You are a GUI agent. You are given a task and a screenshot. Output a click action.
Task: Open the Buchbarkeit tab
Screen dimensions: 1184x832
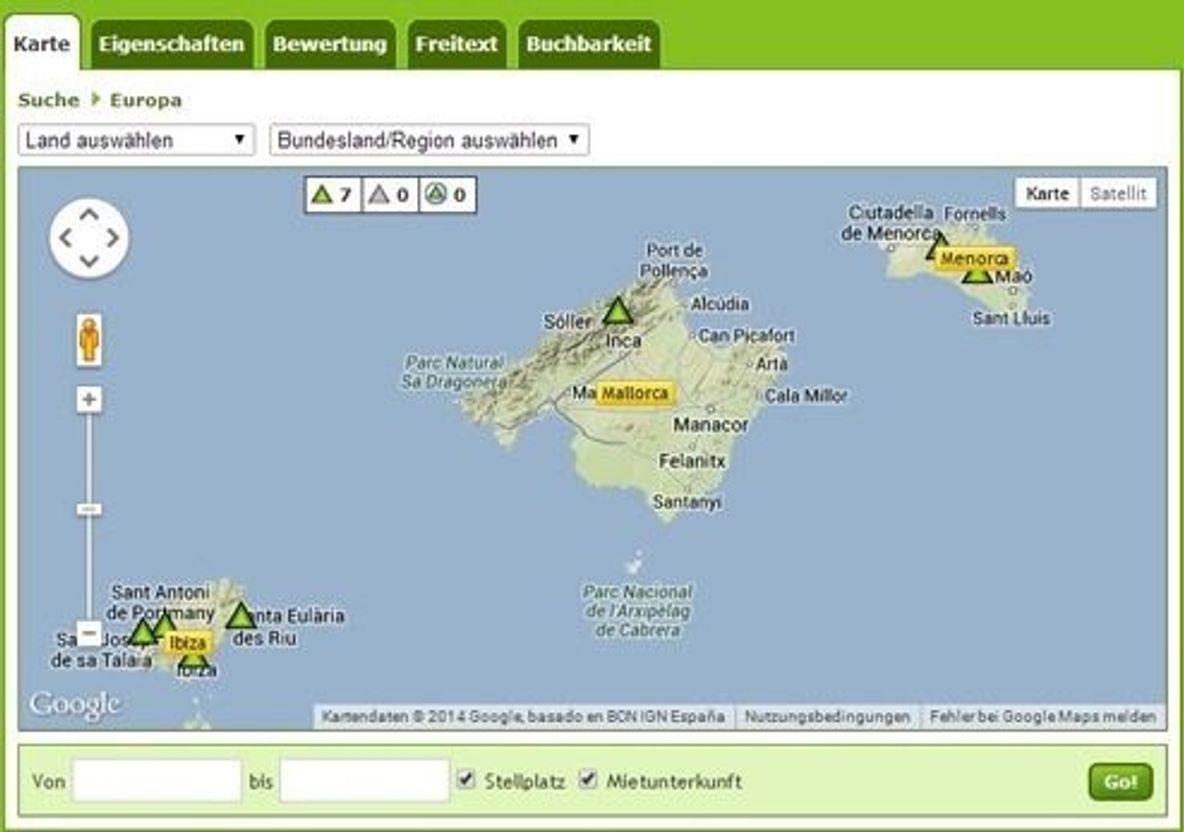point(588,44)
